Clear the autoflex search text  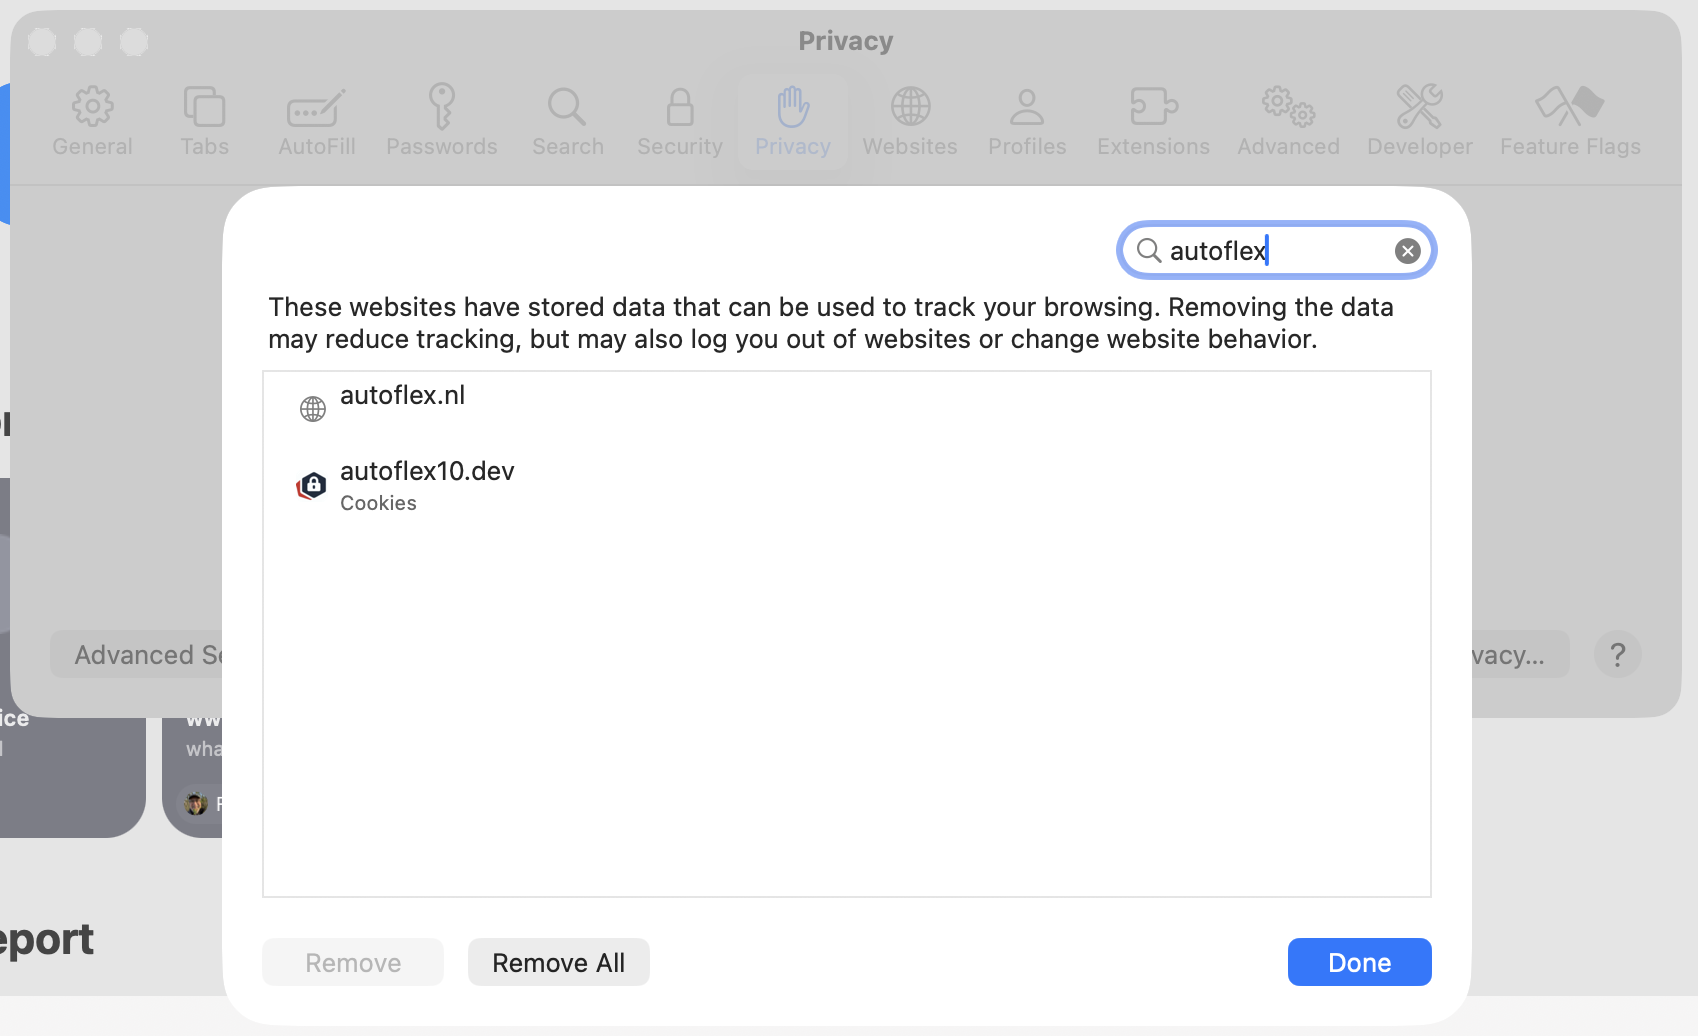click(1407, 251)
